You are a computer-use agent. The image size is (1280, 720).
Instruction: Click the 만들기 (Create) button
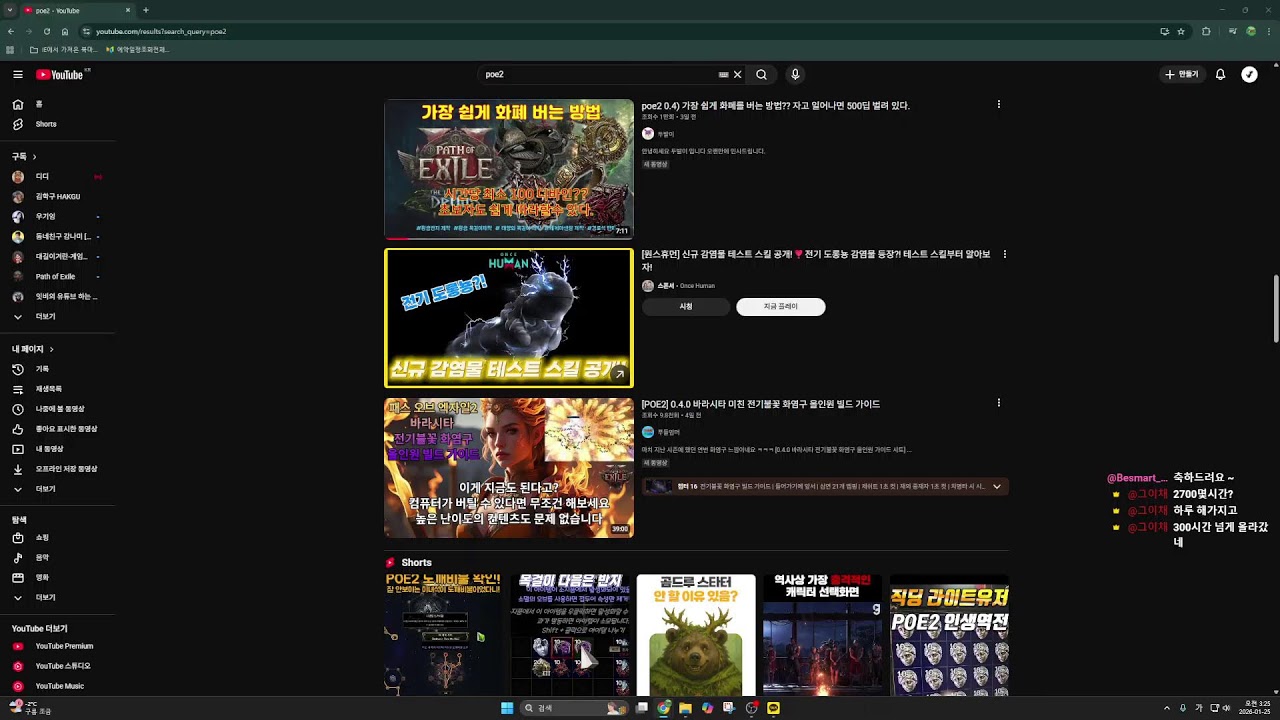[1181, 74]
